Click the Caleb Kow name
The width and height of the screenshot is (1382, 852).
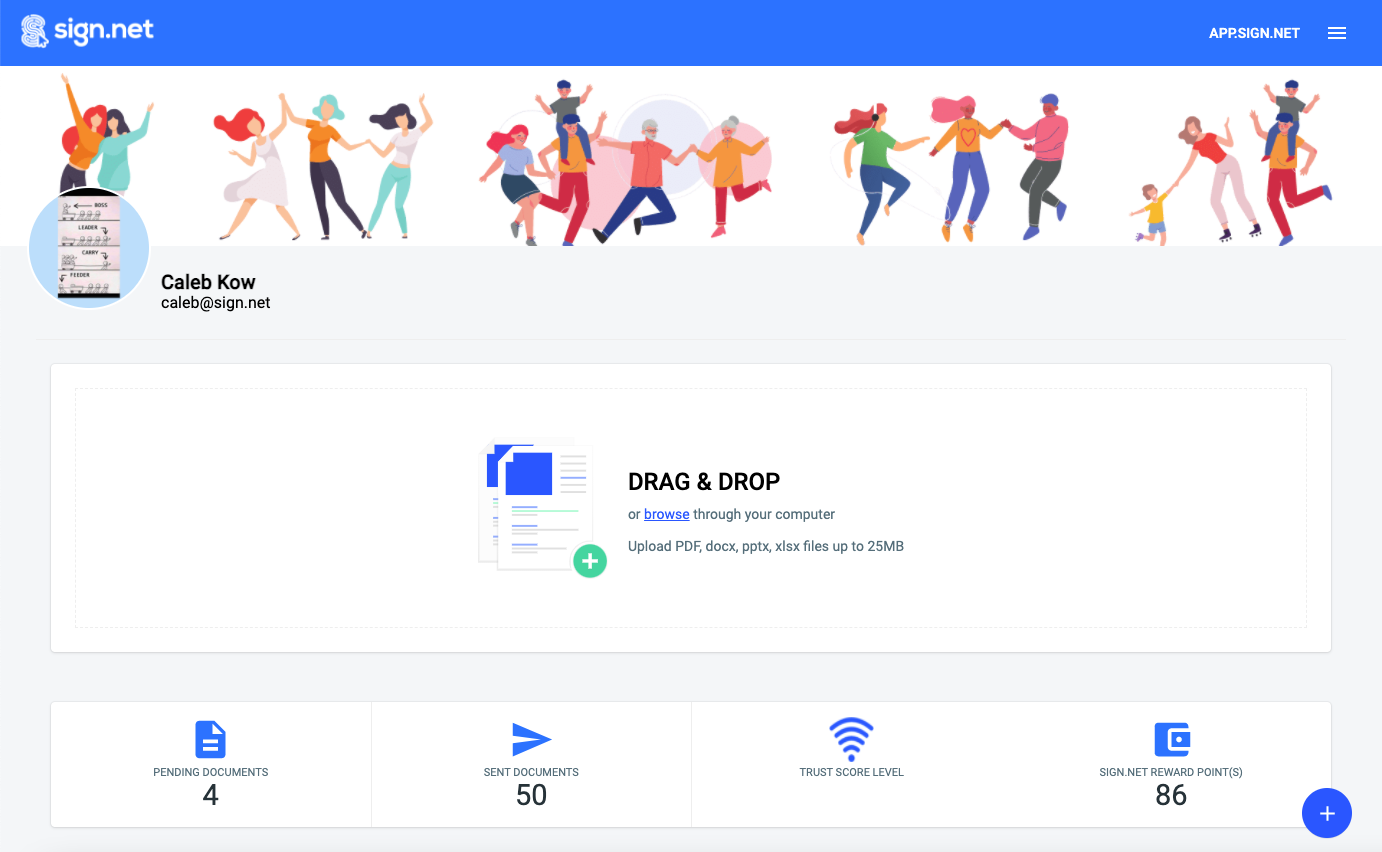[x=208, y=282]
